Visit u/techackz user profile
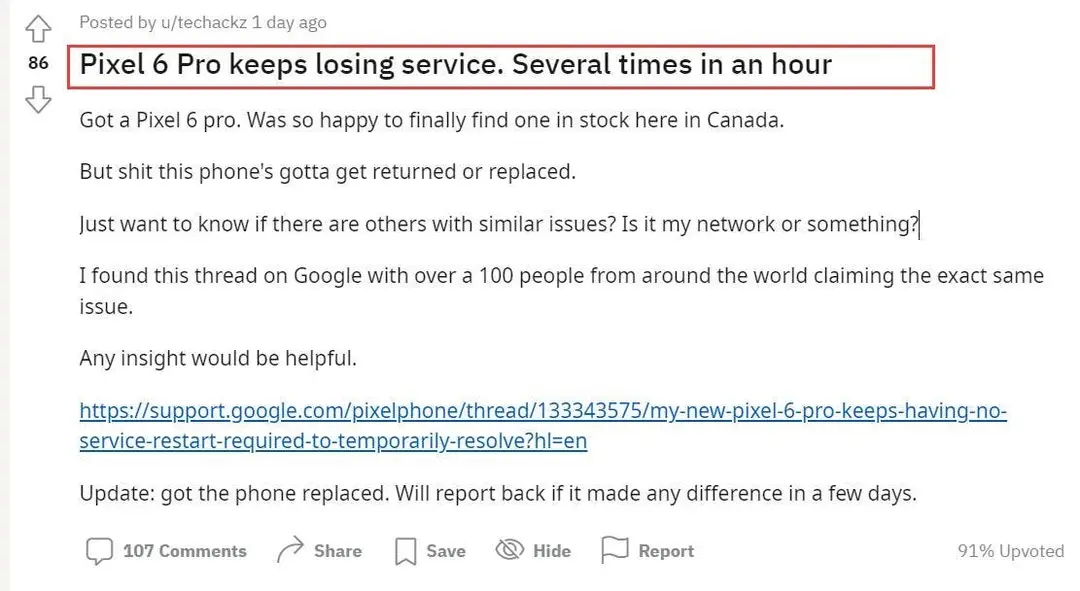Screen dimensions: 1080x591 (x=204, y=23)
